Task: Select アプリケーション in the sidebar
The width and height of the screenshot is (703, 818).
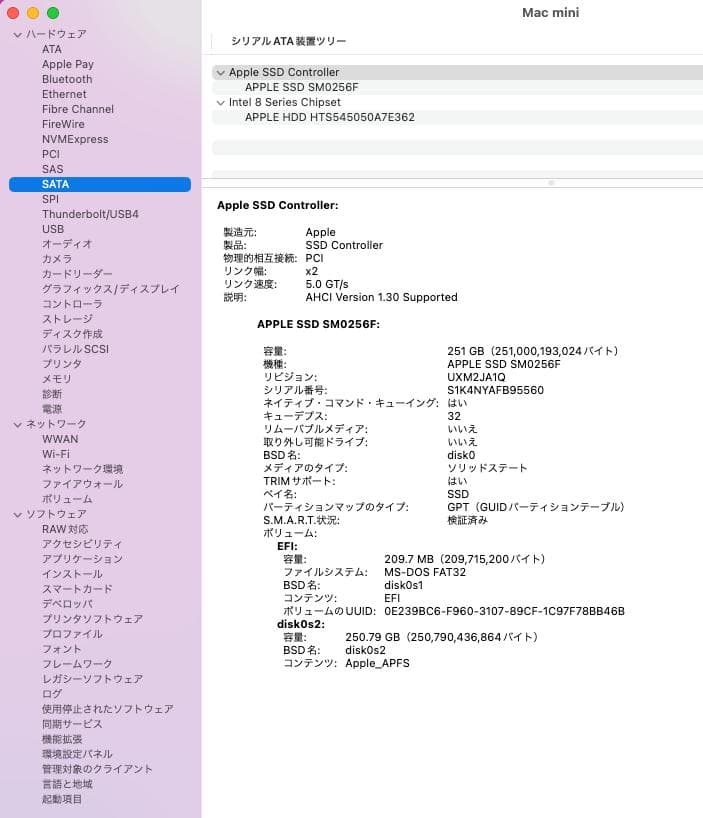Action: [82, 560]
